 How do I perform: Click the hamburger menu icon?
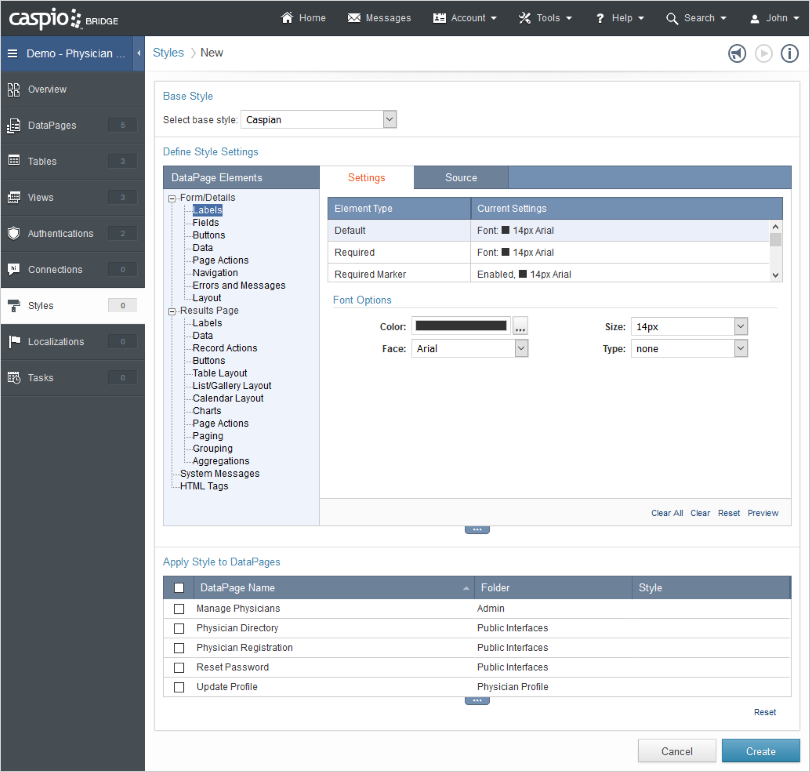point(13,53)
